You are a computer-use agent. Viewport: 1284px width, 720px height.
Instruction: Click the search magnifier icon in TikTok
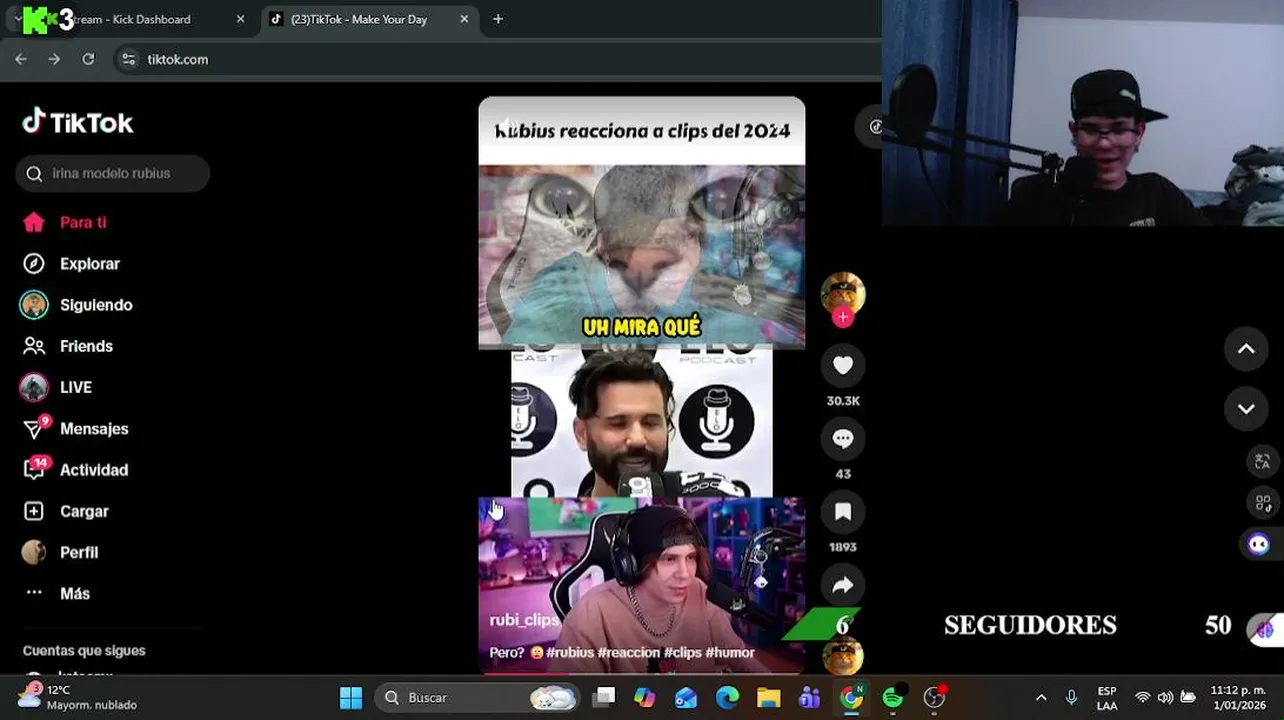[x=34, y=174]
